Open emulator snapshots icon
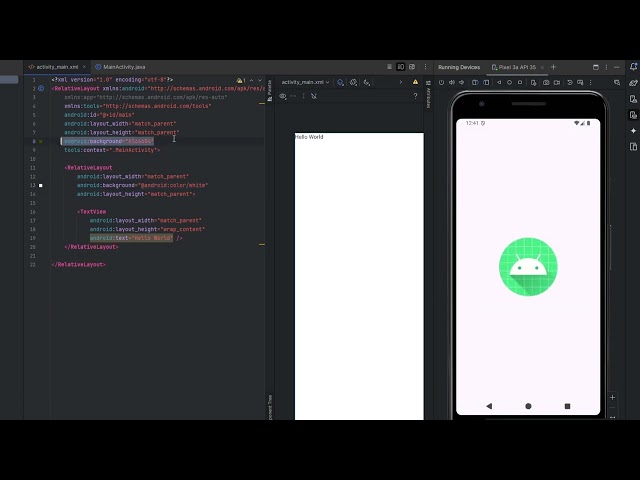This screenshot has width=640, height=480. coord(570,82)
